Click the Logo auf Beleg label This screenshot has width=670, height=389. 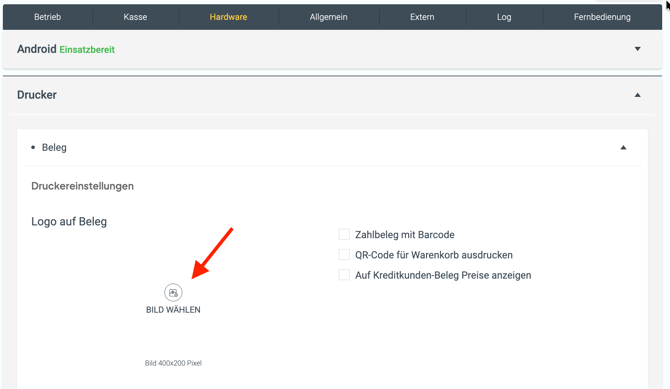pos(69,221)
